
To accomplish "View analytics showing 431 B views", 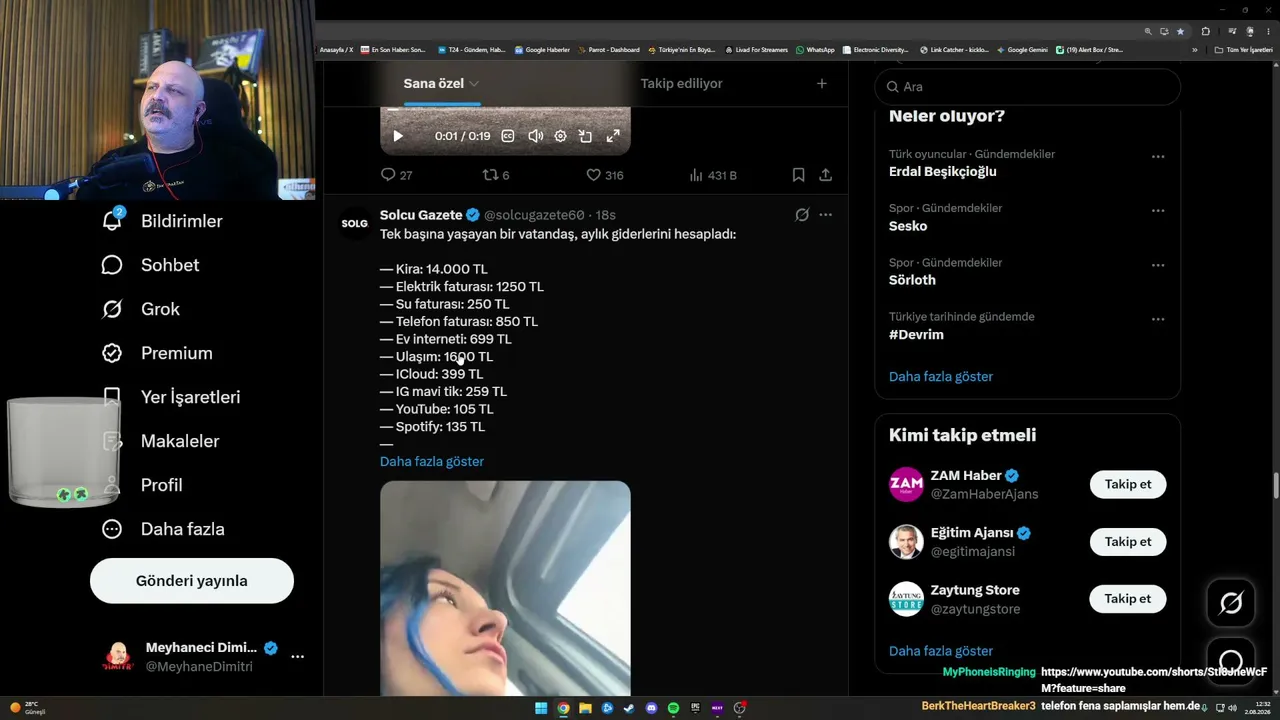I will [x=713, y=175].
